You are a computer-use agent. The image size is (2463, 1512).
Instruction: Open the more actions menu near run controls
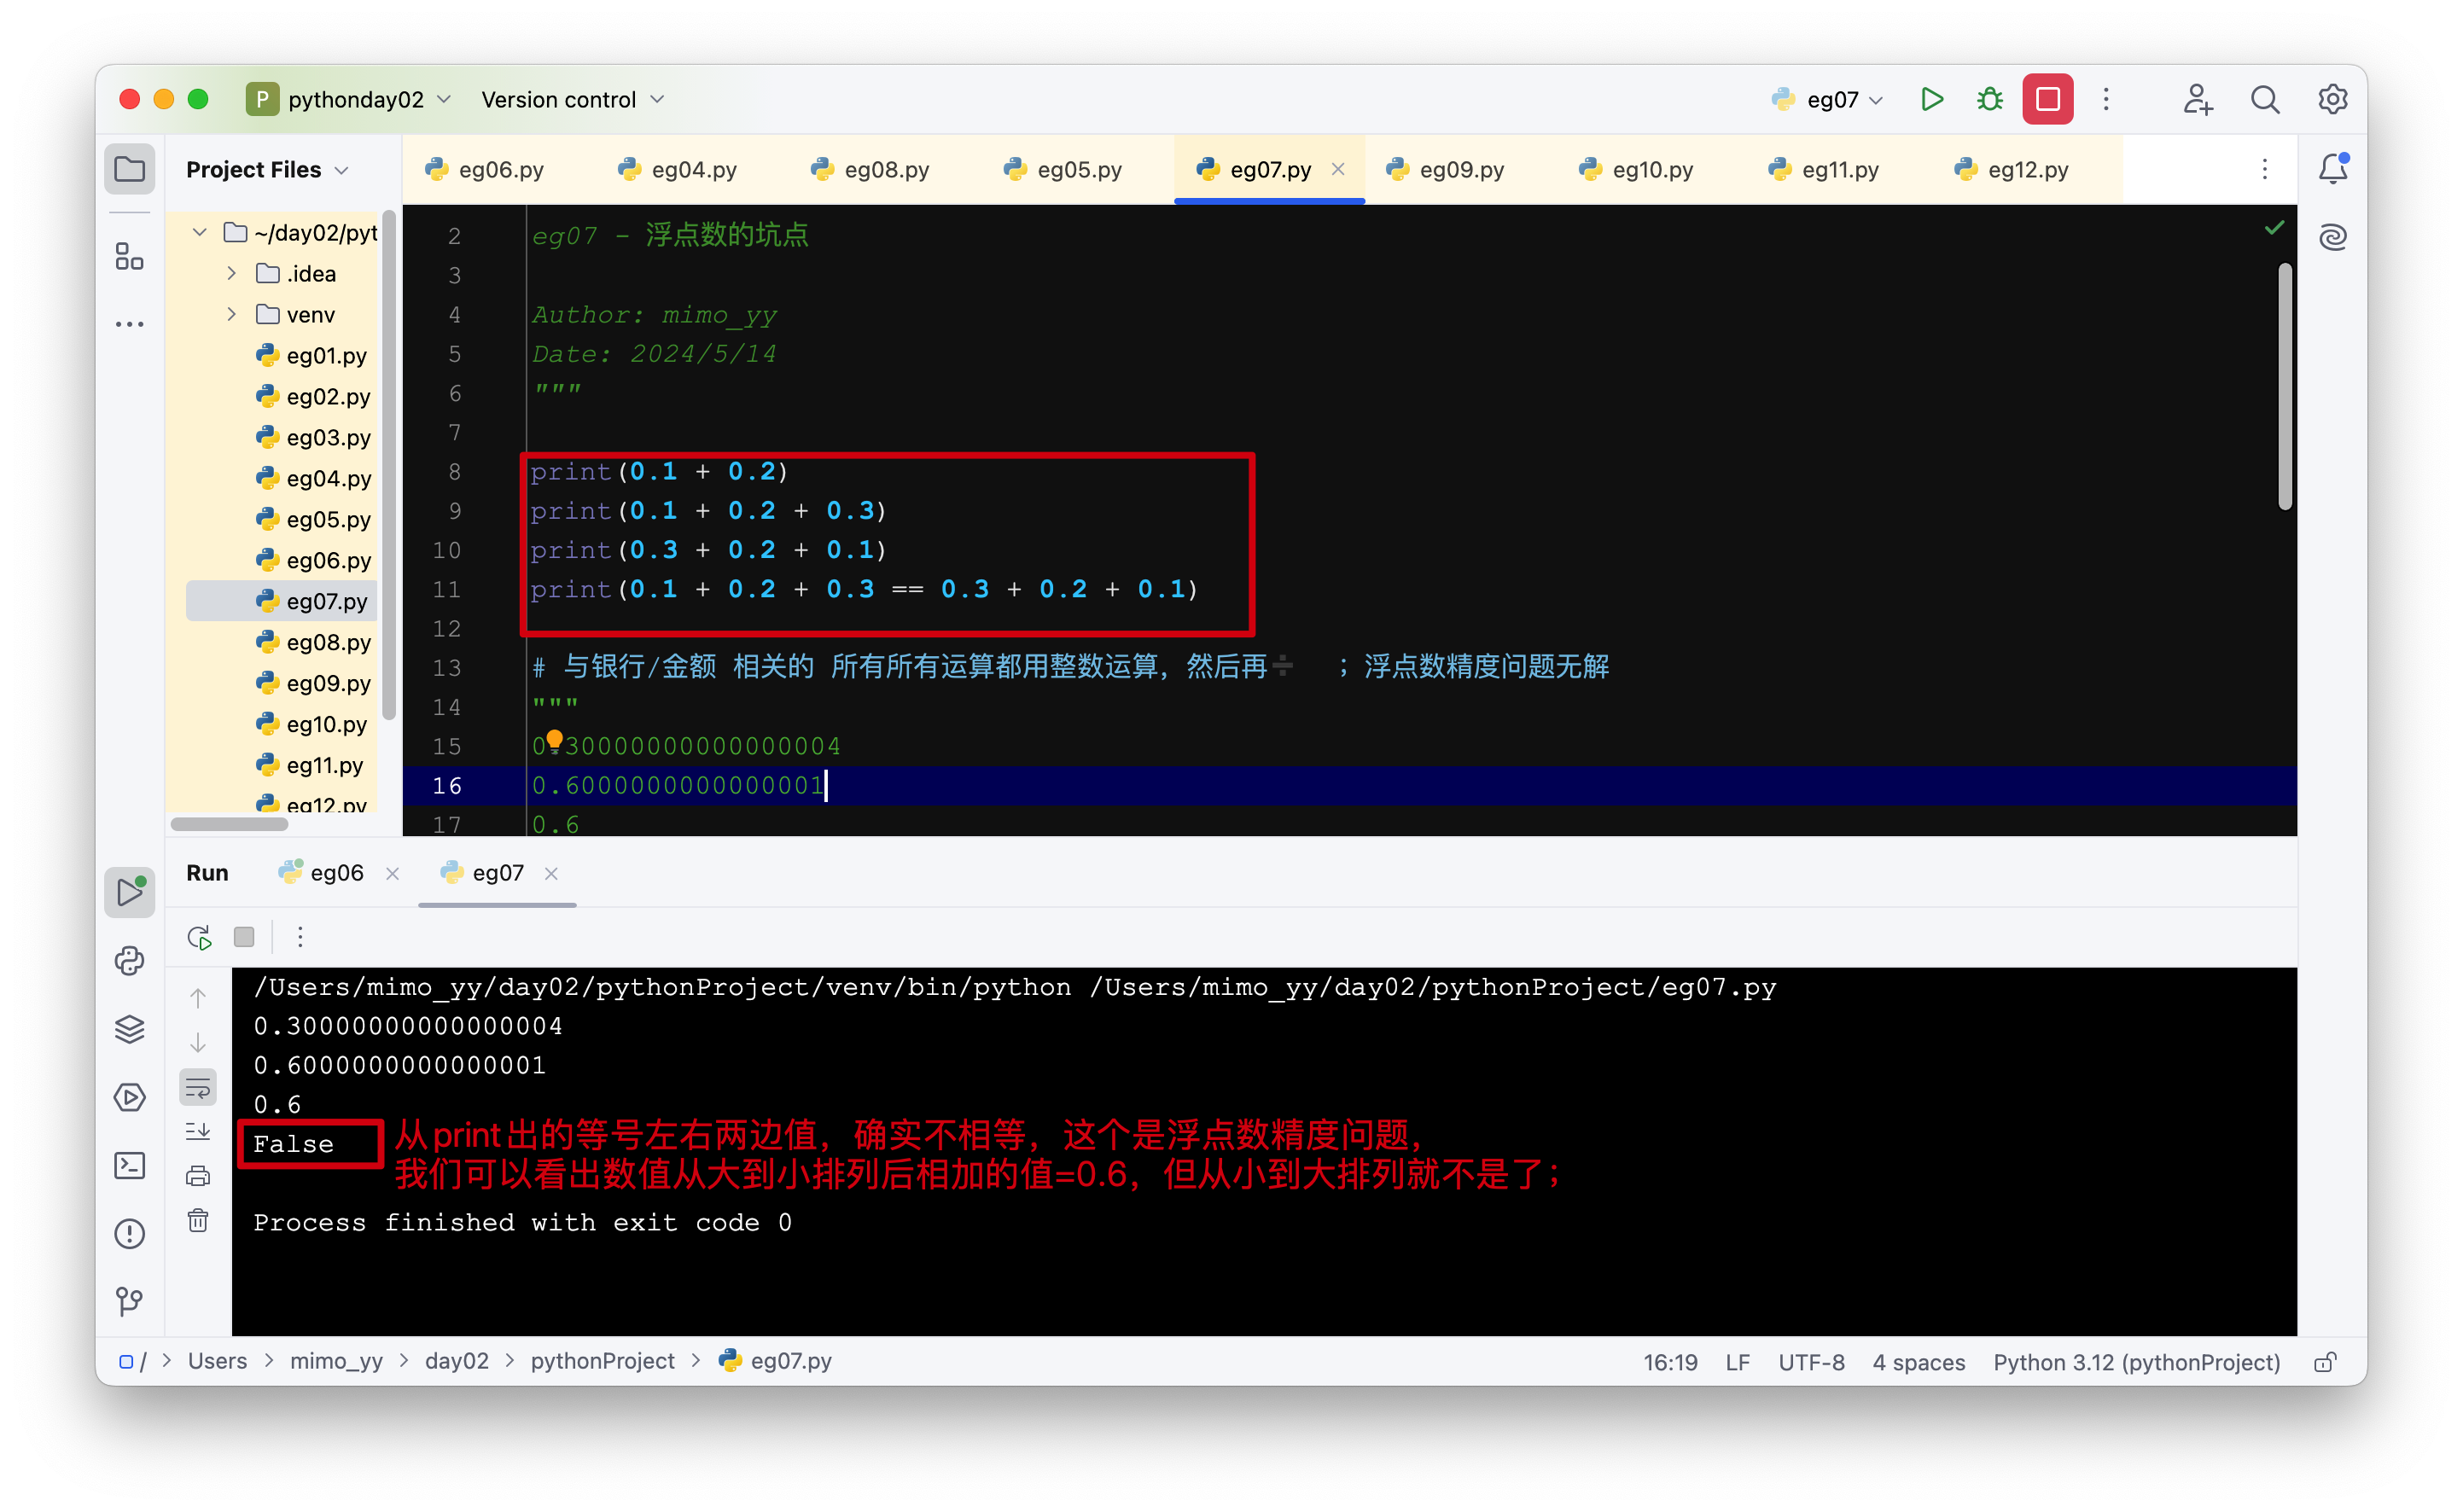click(x=2106, y=99)
